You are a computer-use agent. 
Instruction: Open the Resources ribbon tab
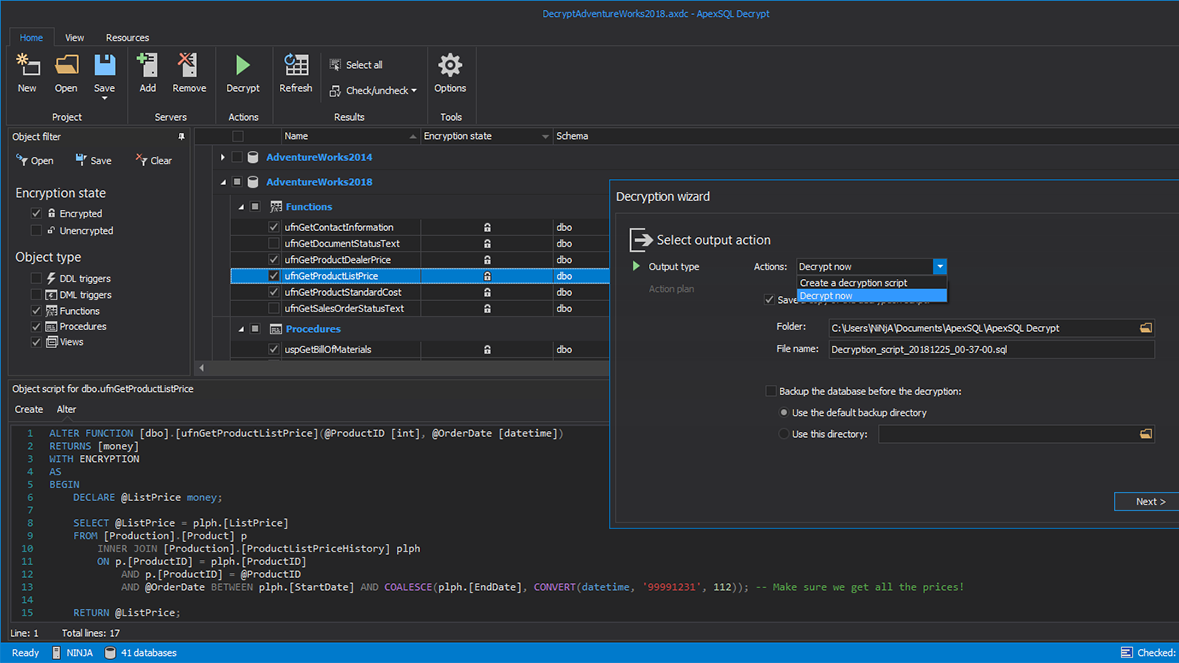(127, 38)
